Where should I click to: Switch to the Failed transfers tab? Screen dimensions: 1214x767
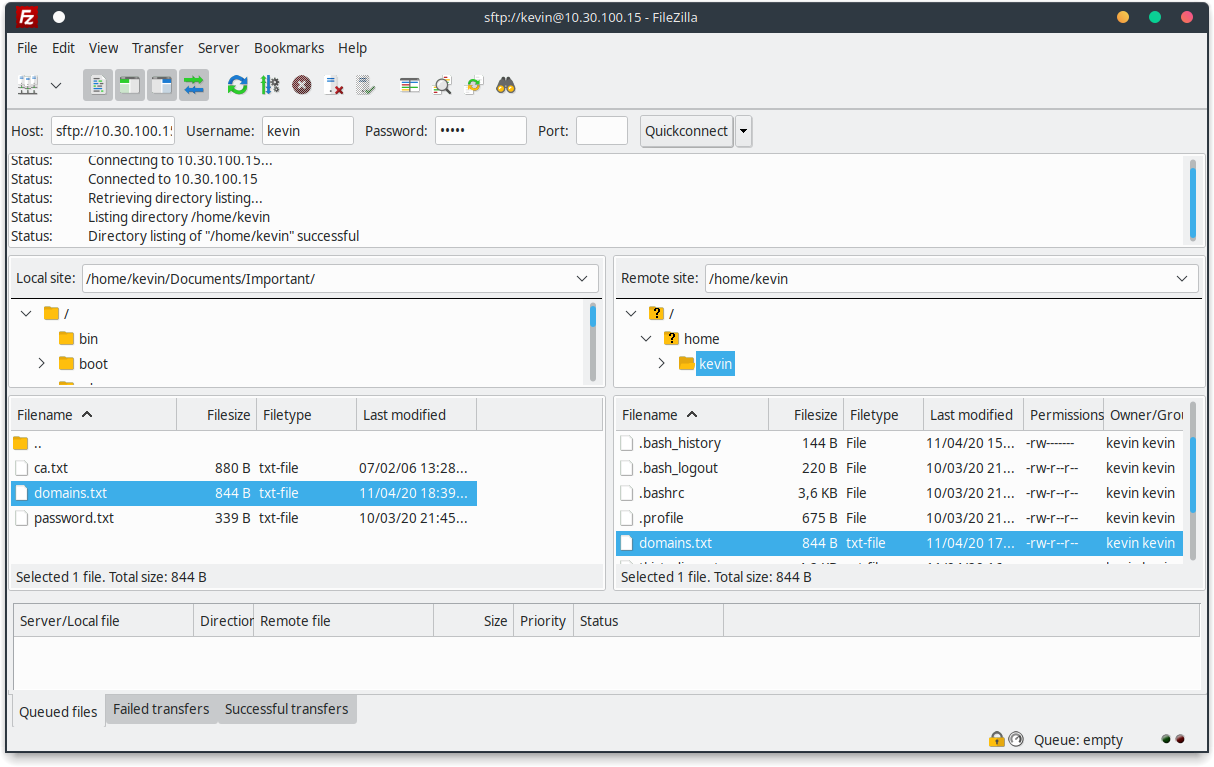point(160,709)
